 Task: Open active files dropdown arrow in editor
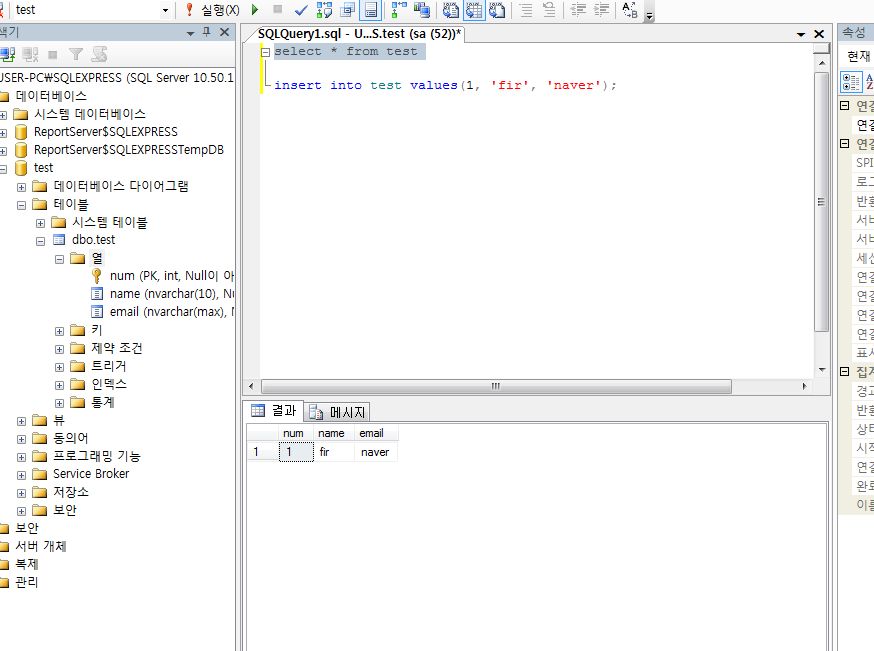pos(801,35)
